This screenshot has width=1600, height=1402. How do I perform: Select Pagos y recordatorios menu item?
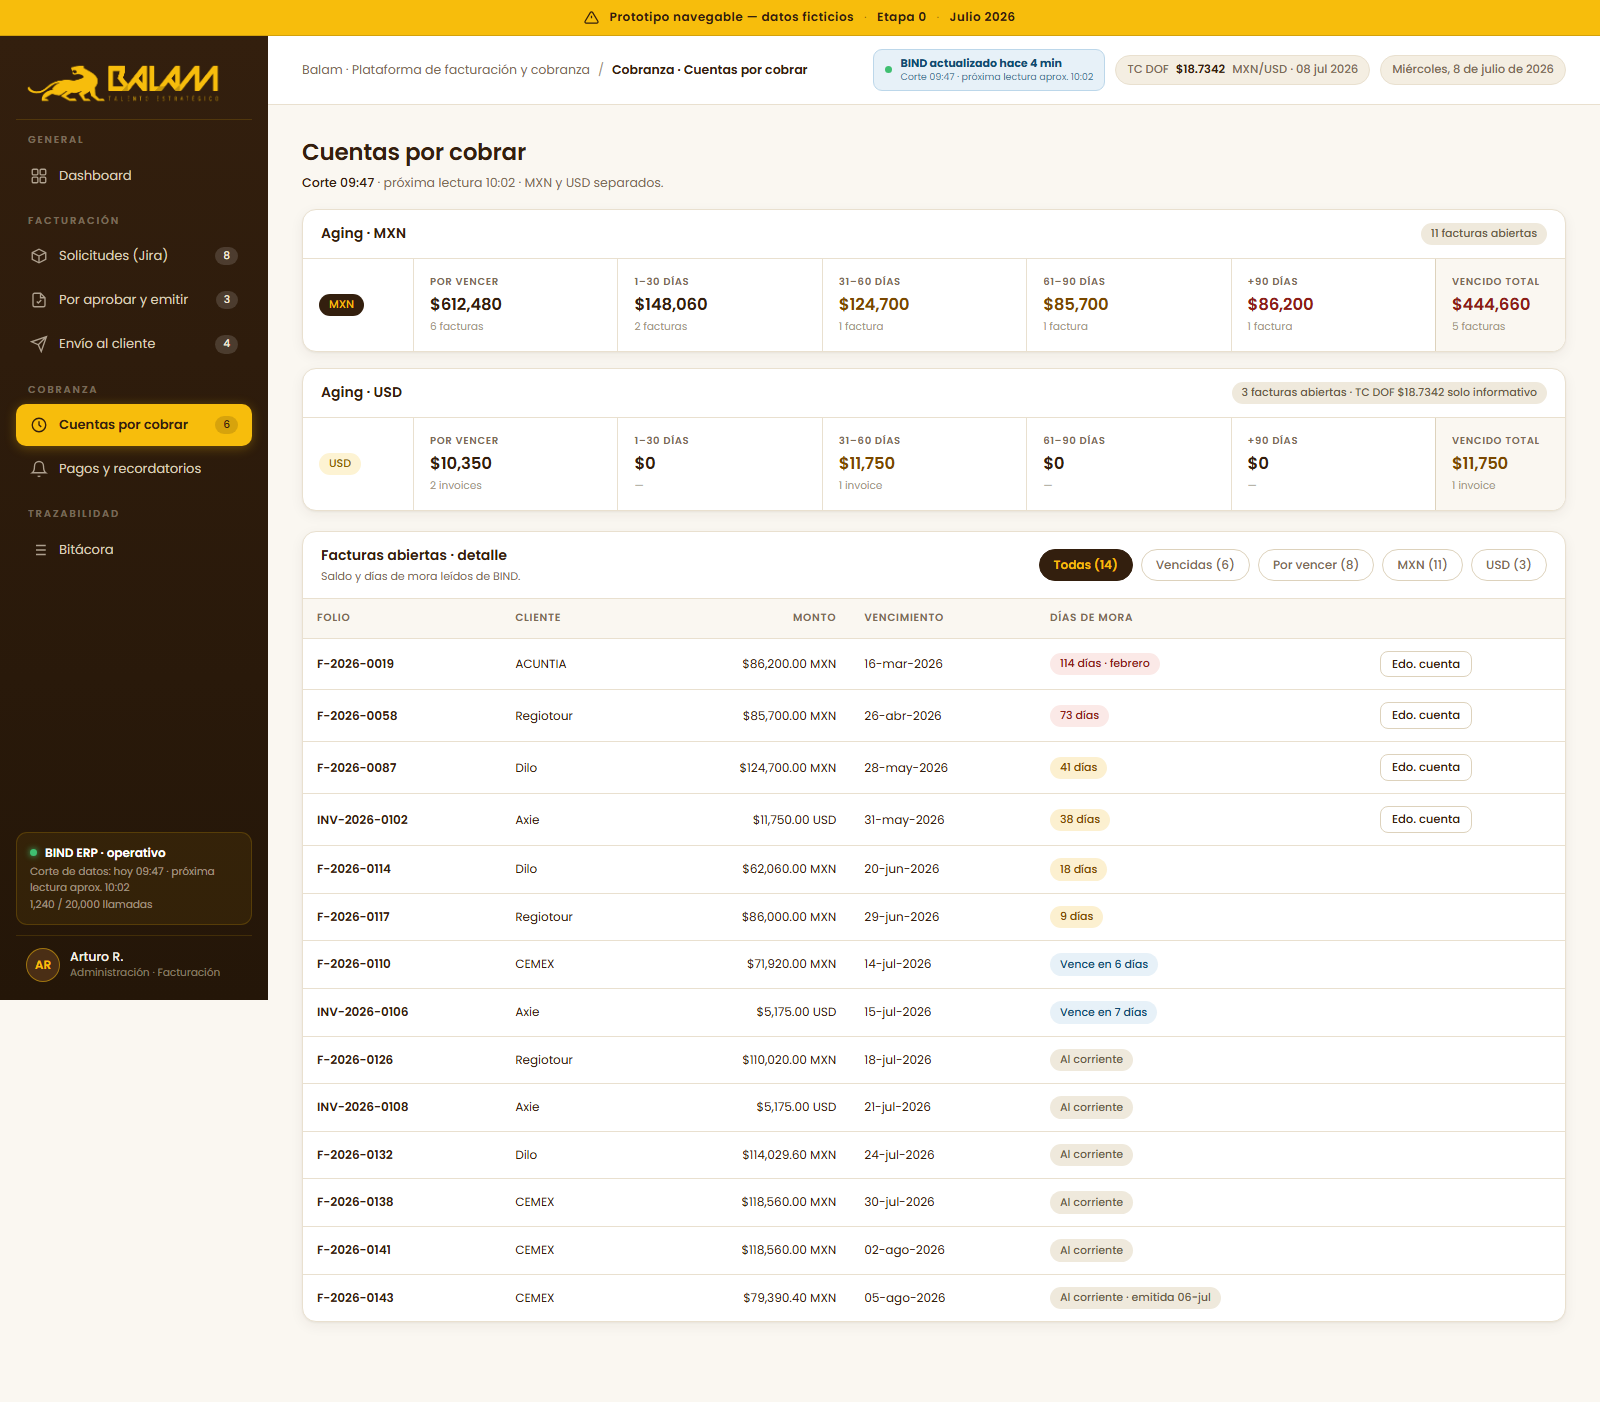(x=134, y=469)
